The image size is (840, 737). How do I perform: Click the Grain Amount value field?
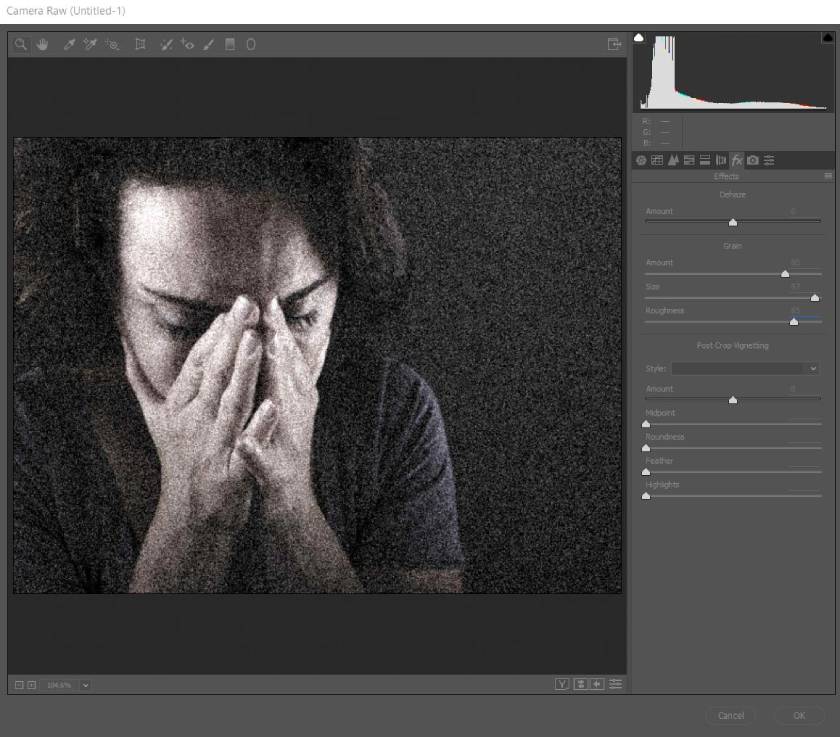[805, 262]
